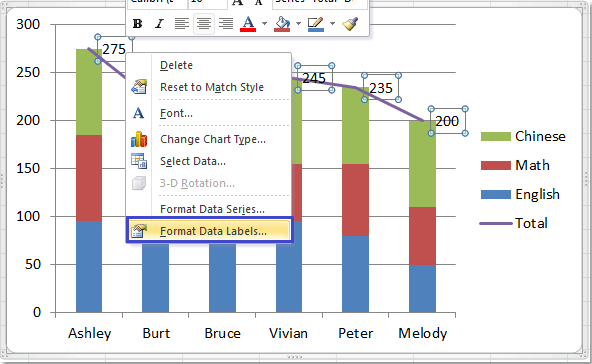The image size is (592, 364).
Task: Click the Format Painter brush
Action: pyautogui.click(x=350, y=24)
